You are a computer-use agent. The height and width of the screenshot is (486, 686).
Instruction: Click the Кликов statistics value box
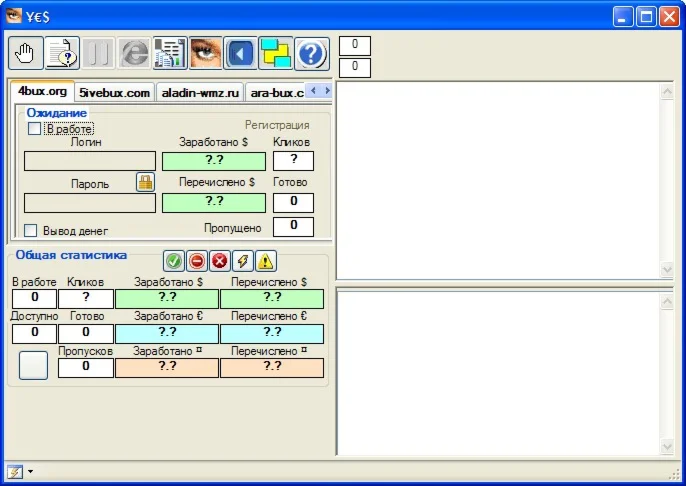point(86,299)
